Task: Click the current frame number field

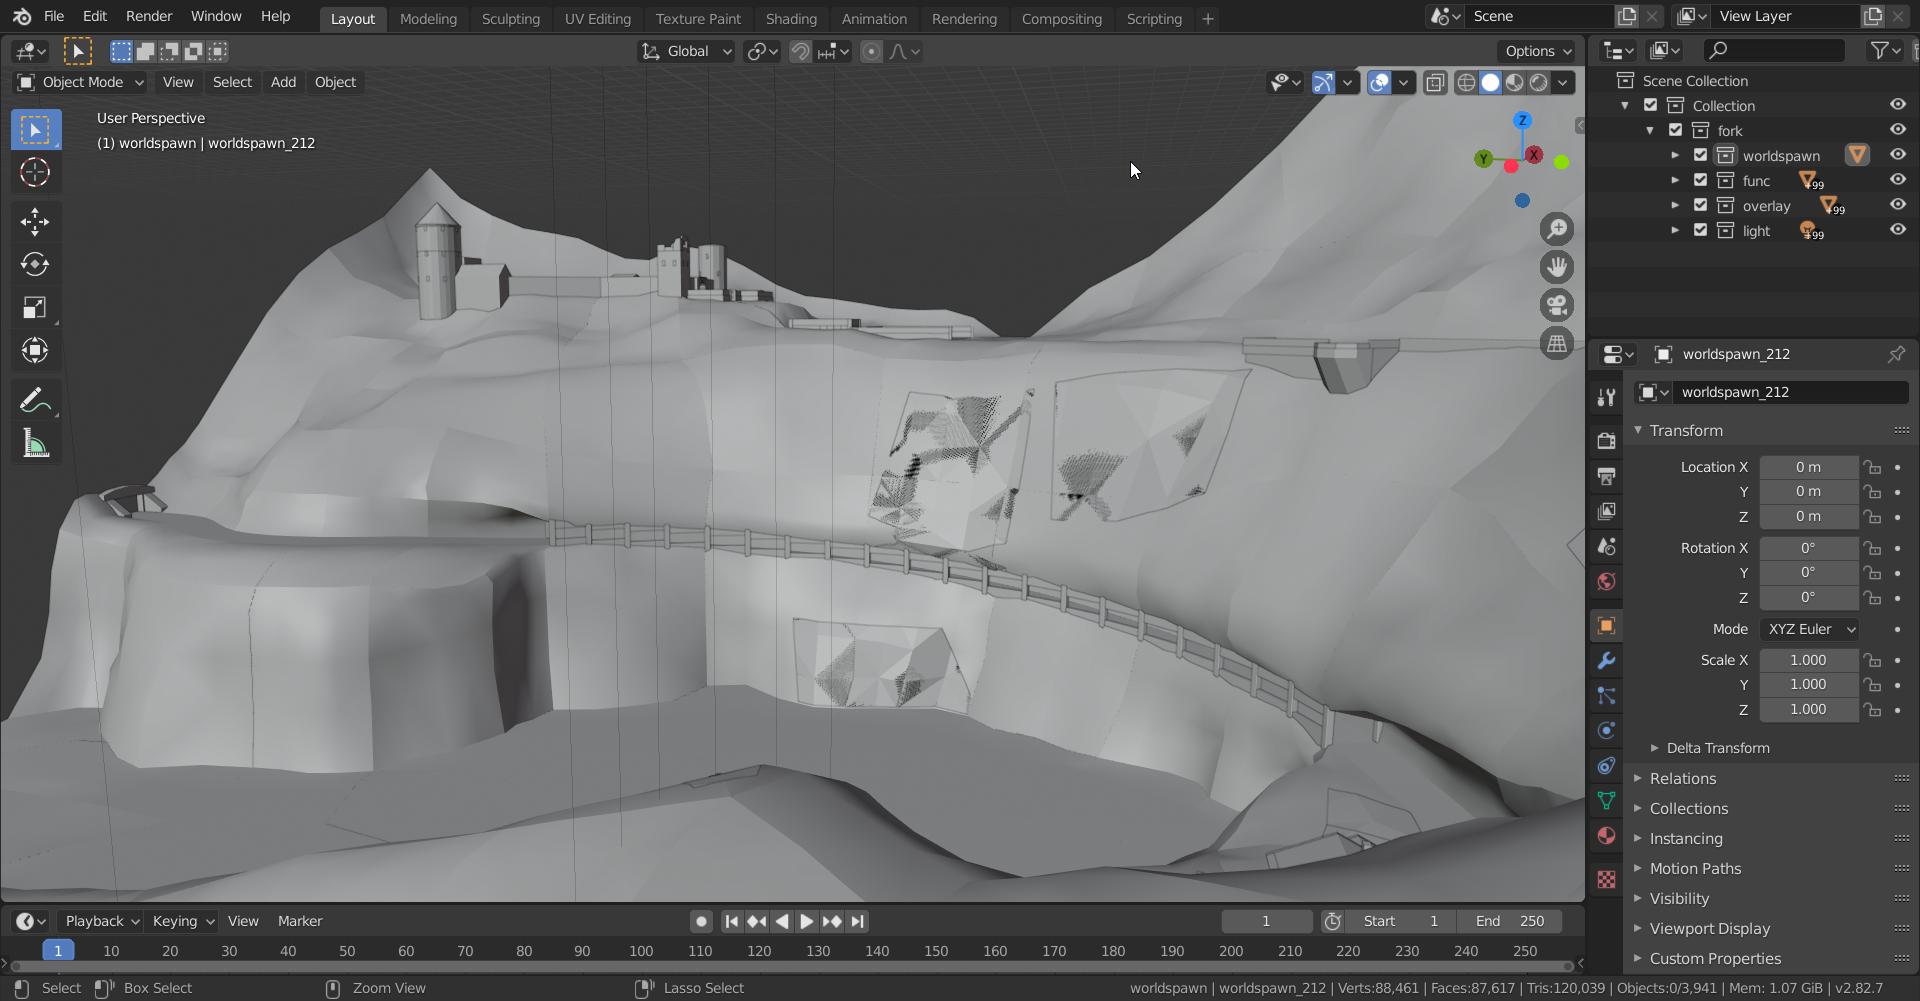Action: (1266, 921)
